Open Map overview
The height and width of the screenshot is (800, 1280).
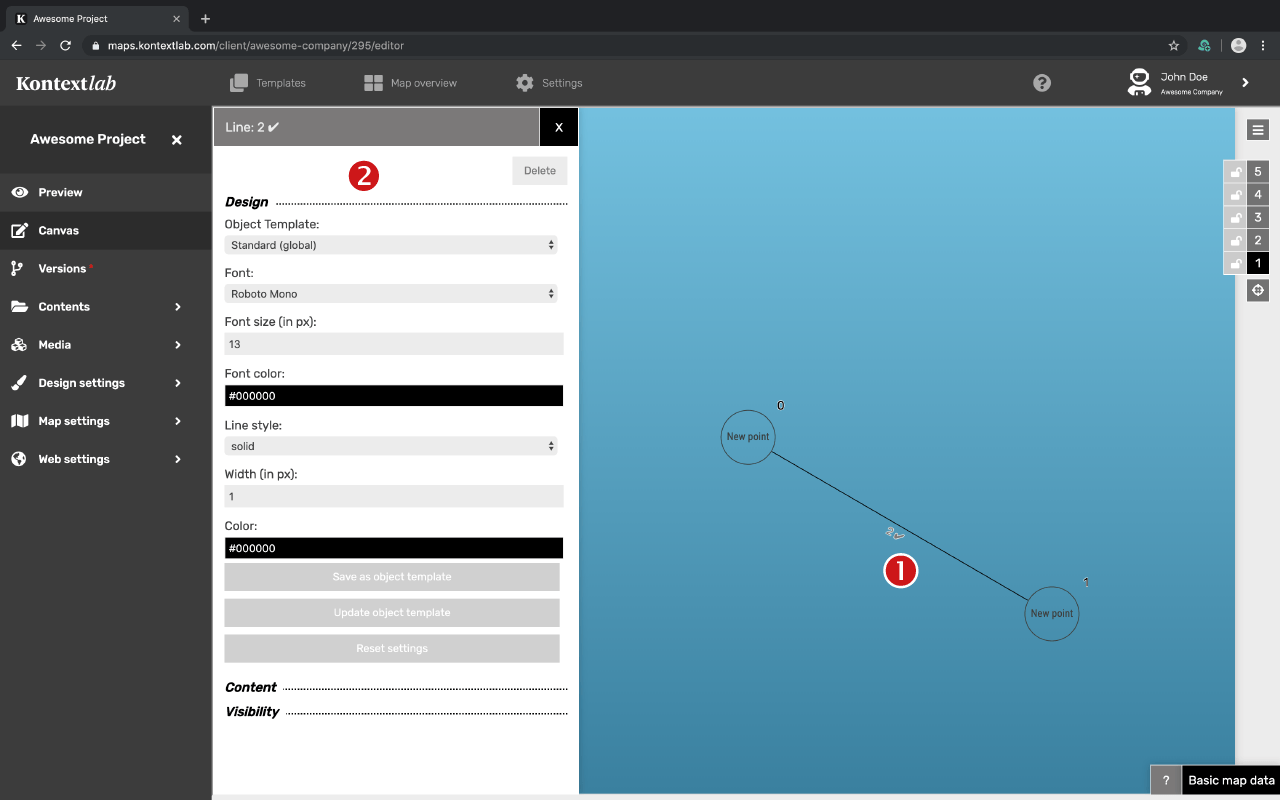[x=410, y=83]
